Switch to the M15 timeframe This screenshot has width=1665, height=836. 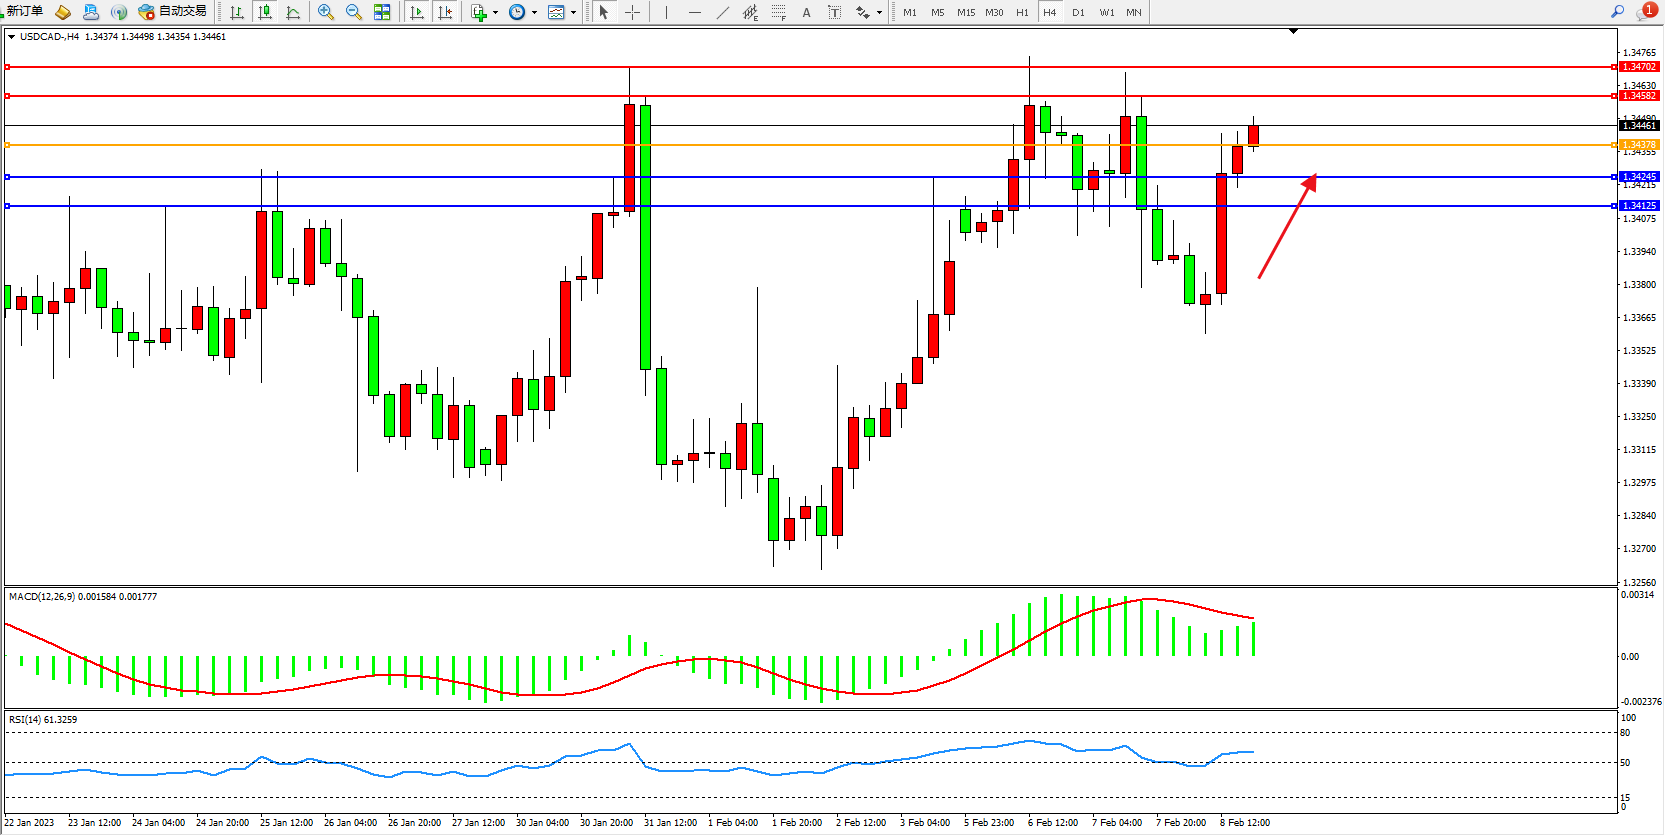(965, 12)
